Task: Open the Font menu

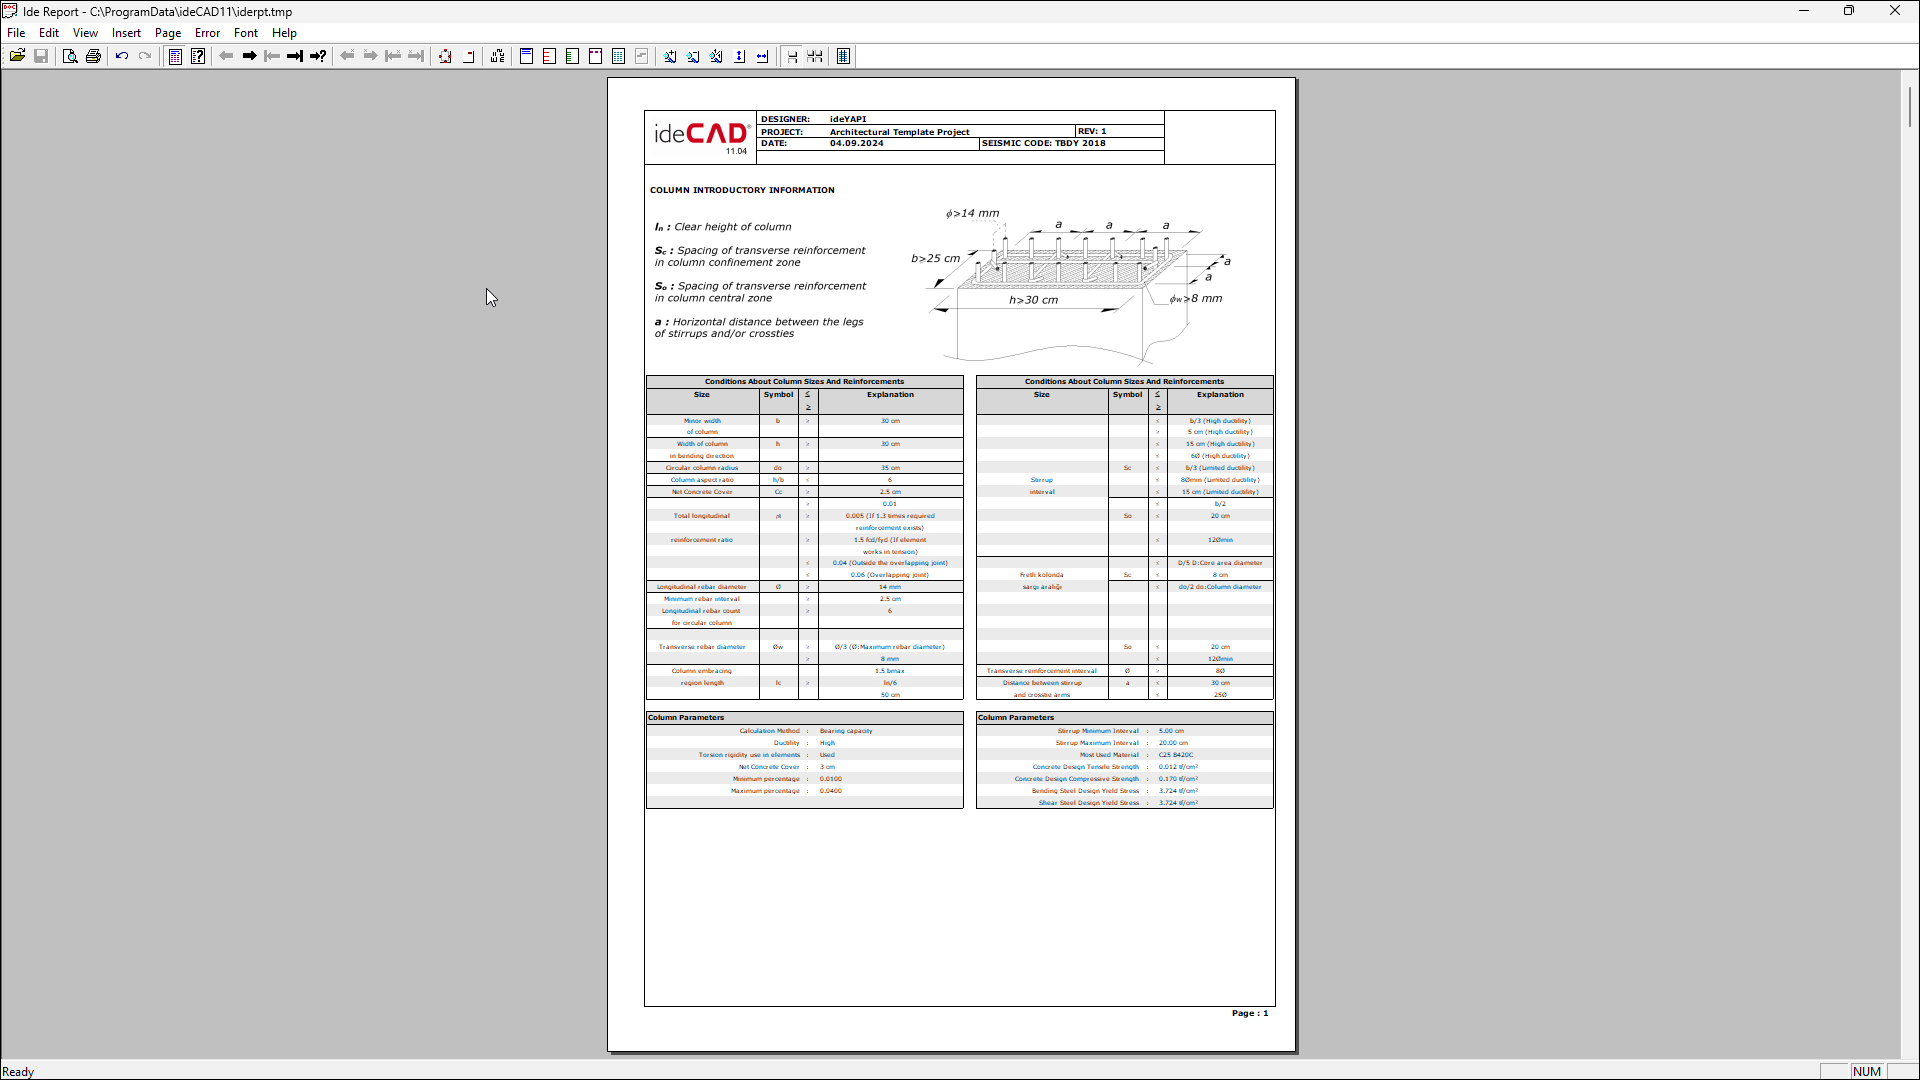Action: [245, 33]
